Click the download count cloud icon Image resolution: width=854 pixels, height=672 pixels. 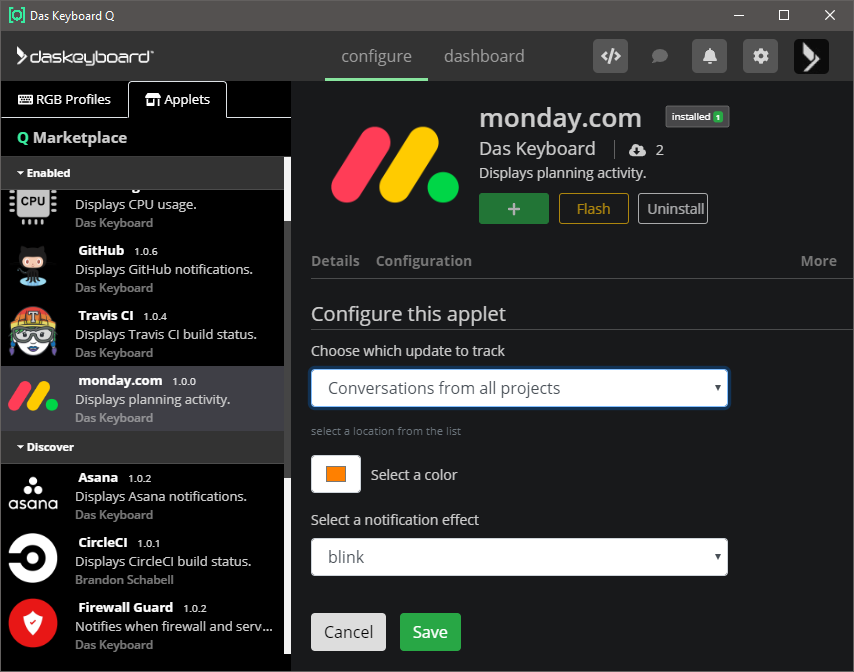(637, 150)
